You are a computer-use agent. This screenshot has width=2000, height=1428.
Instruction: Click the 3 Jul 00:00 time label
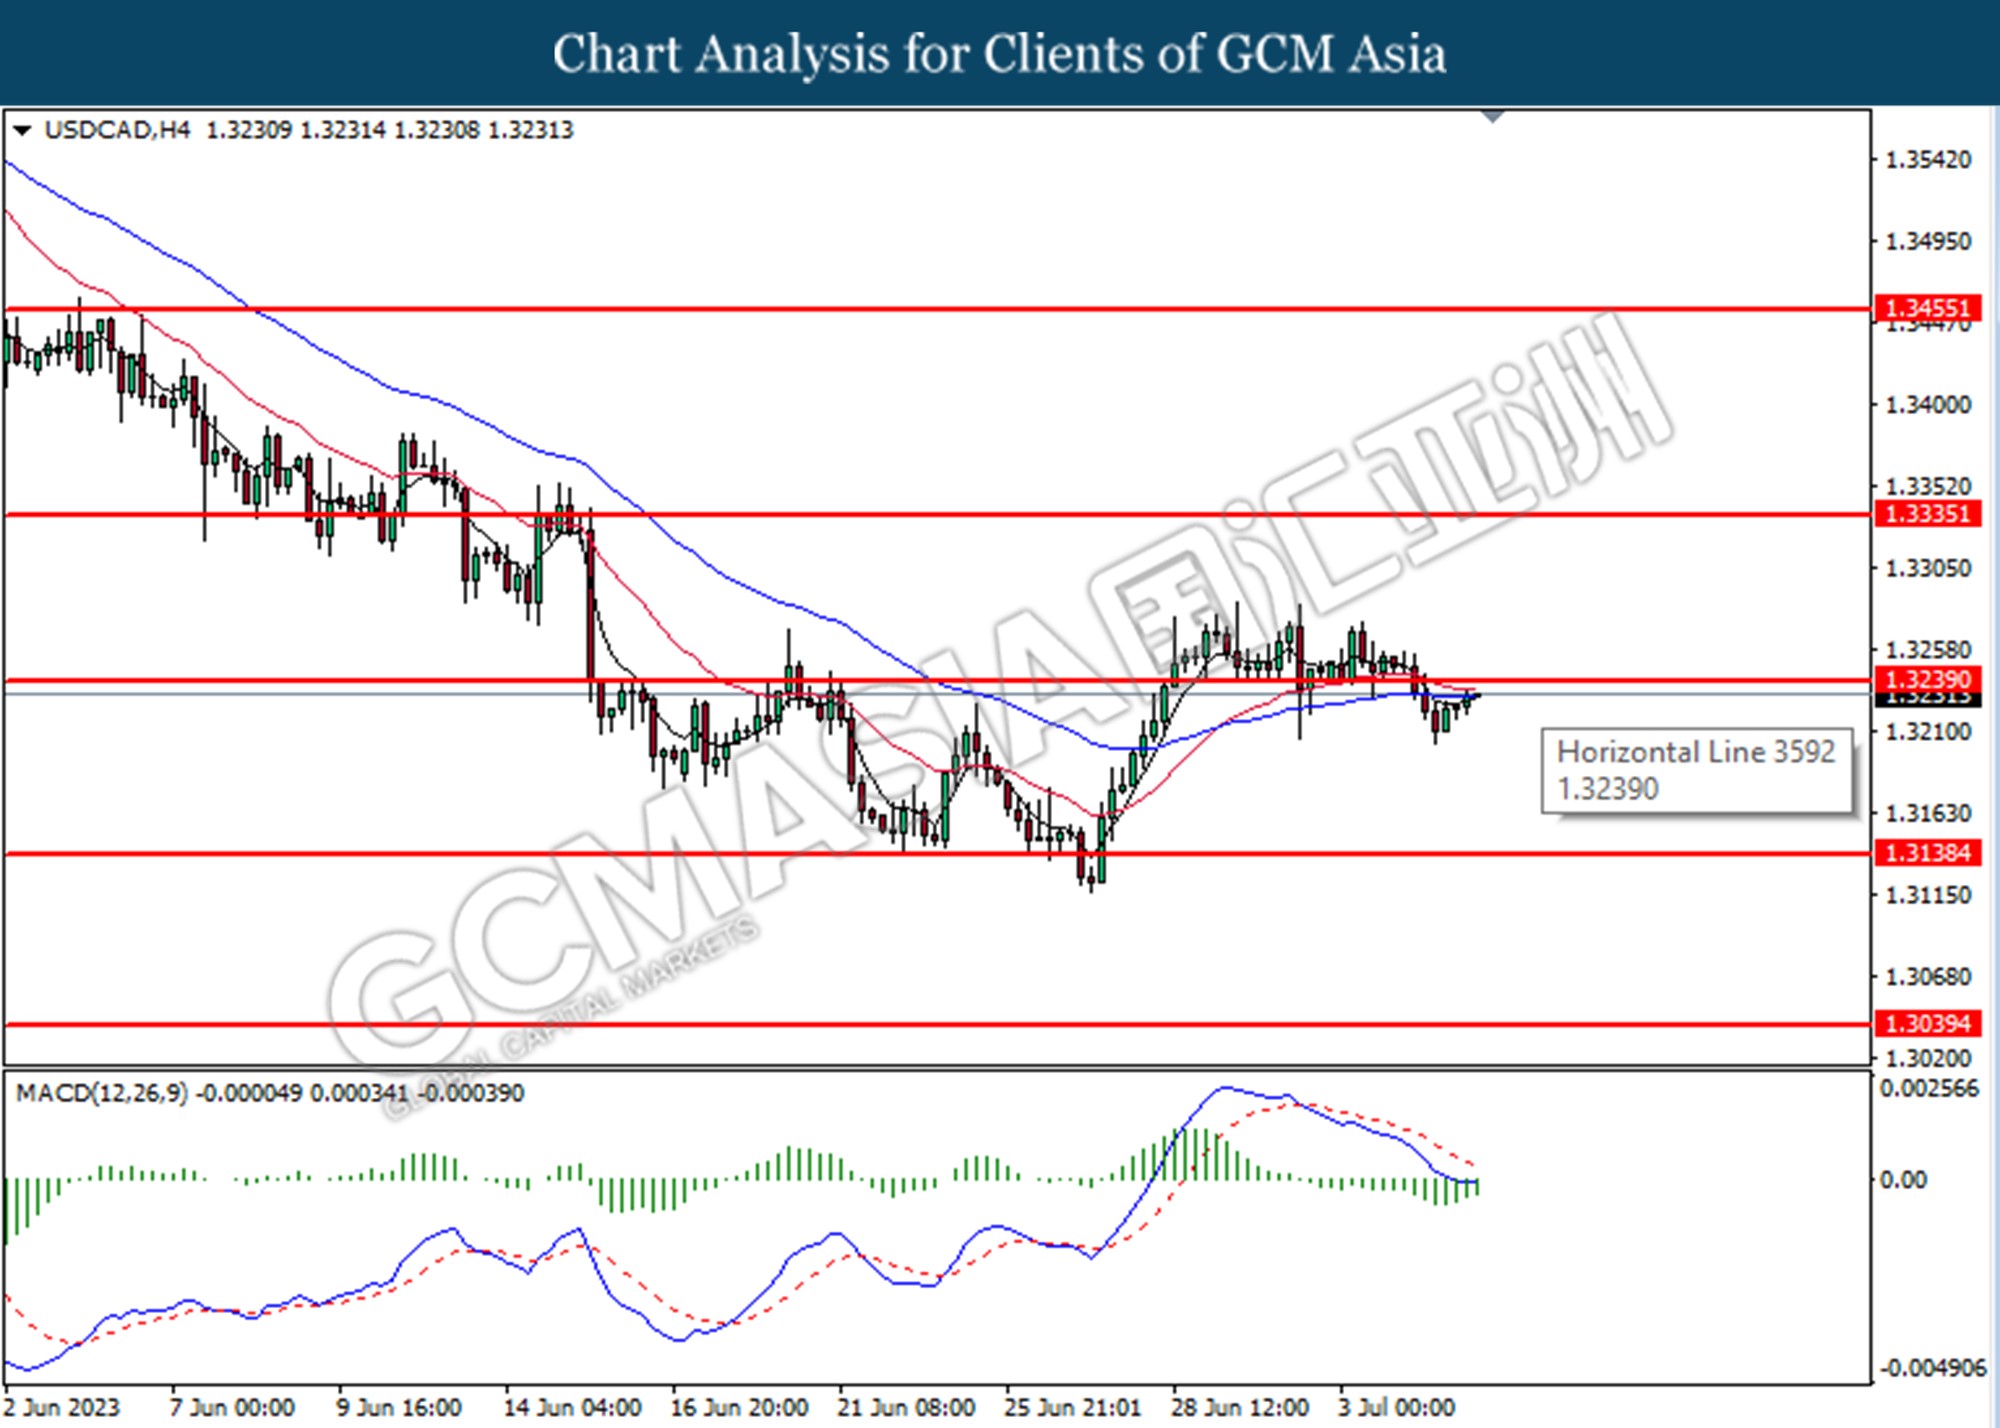1397,1407
